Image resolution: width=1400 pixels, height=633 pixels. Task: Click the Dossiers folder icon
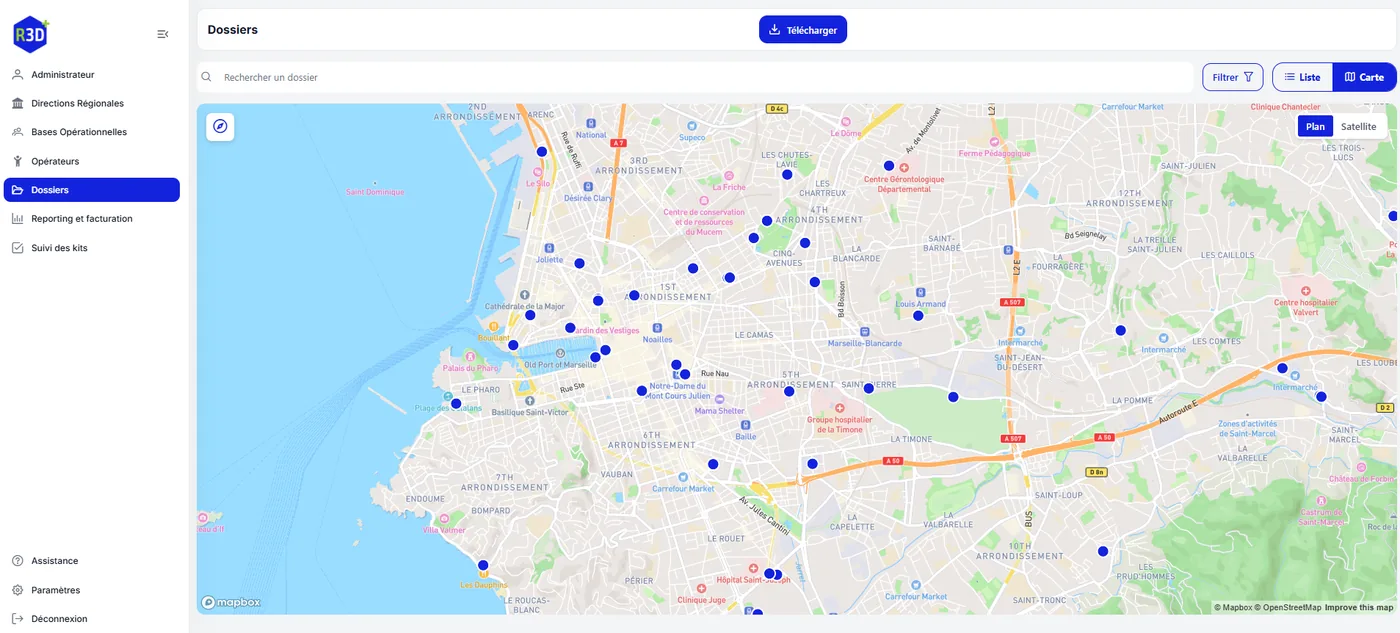point(18,190)
